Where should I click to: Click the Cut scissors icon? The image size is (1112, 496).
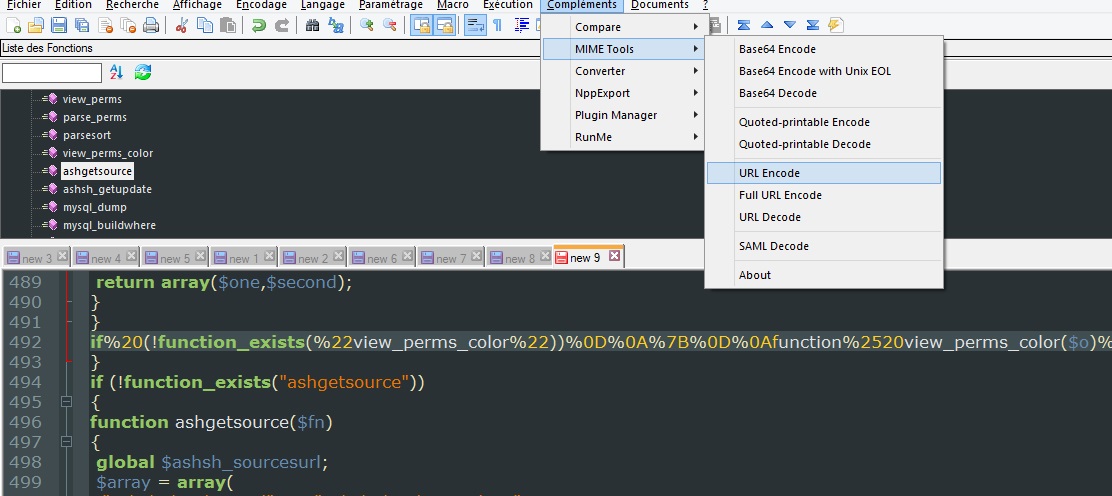(x=181, y=26)
